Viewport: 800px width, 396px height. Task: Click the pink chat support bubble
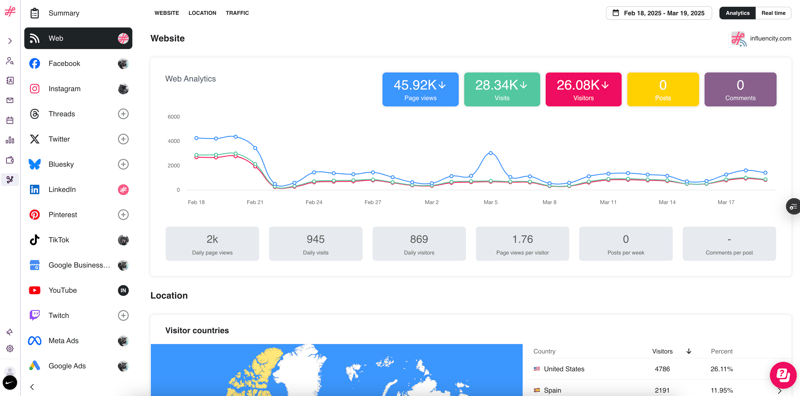pyautogui.click(x=783, y=375)
